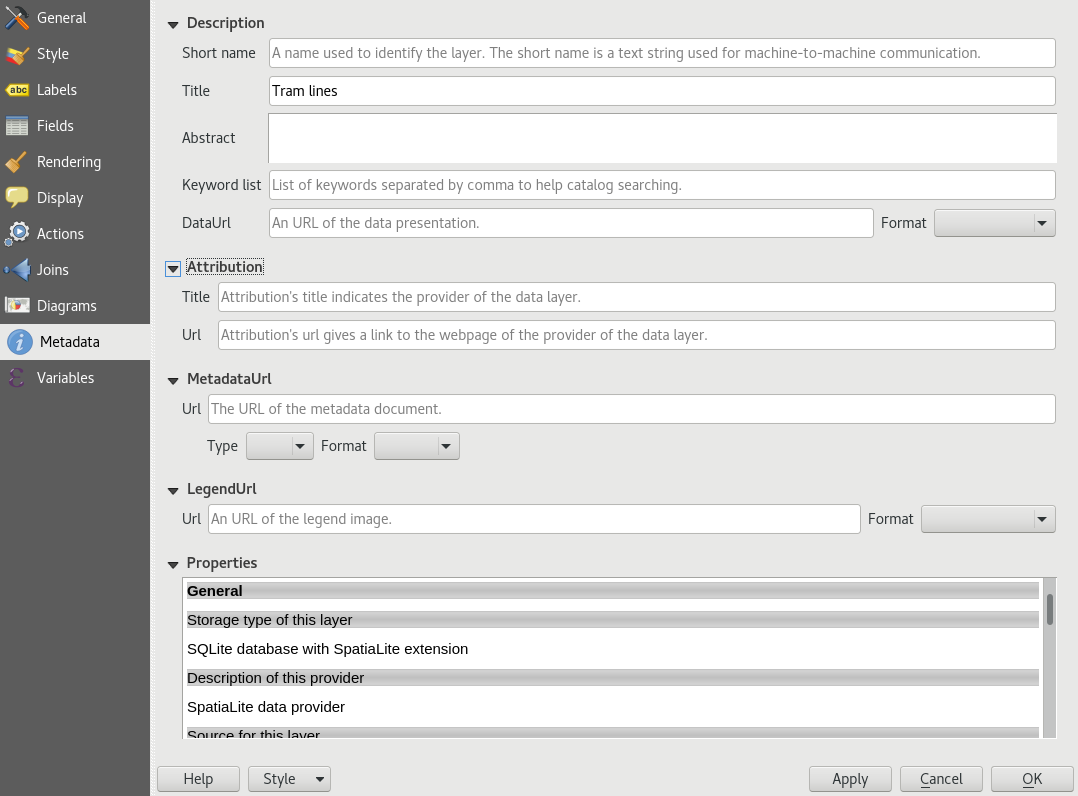The image size is (1078, 796).
Task: Collapse the LegendUrl section
Action: 173,491
